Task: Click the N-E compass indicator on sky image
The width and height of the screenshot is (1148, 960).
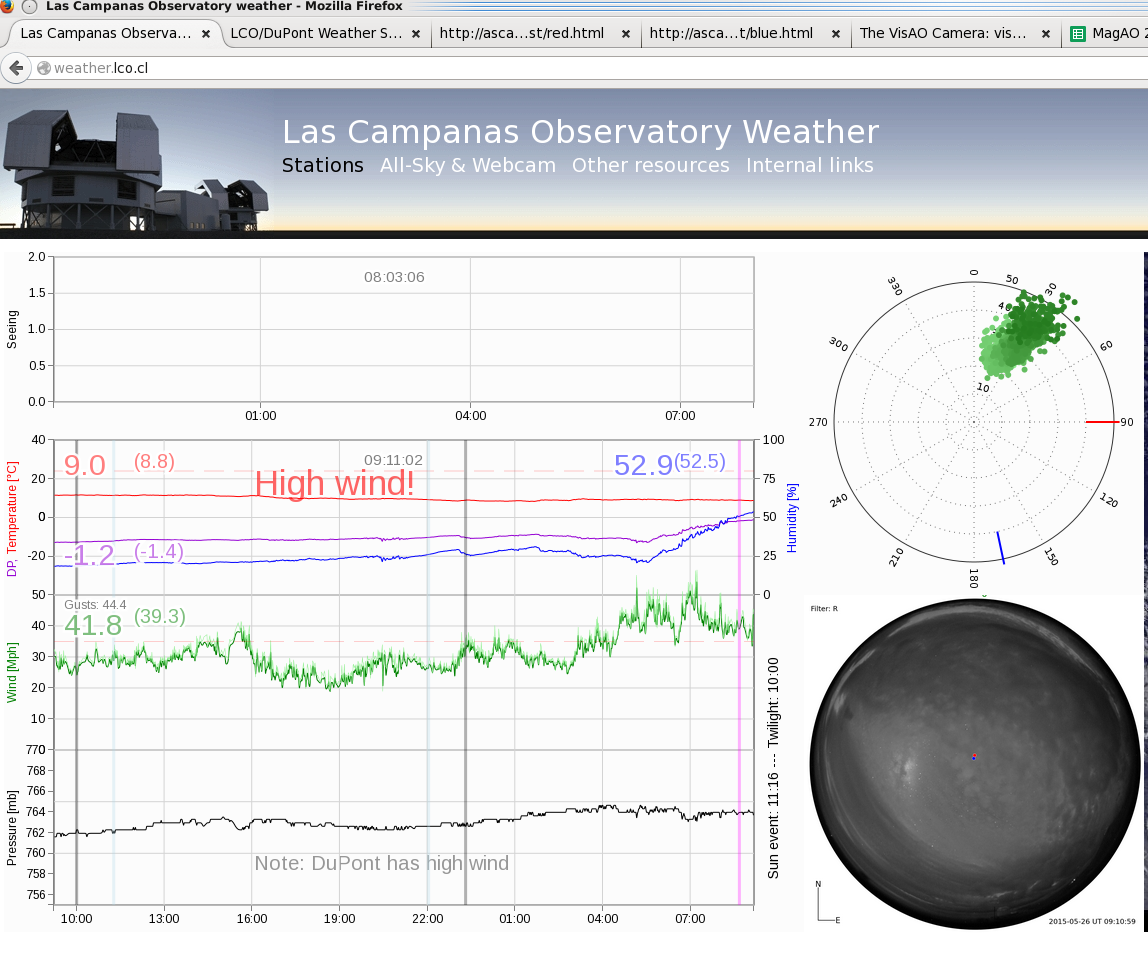Action: click(827, 903)
